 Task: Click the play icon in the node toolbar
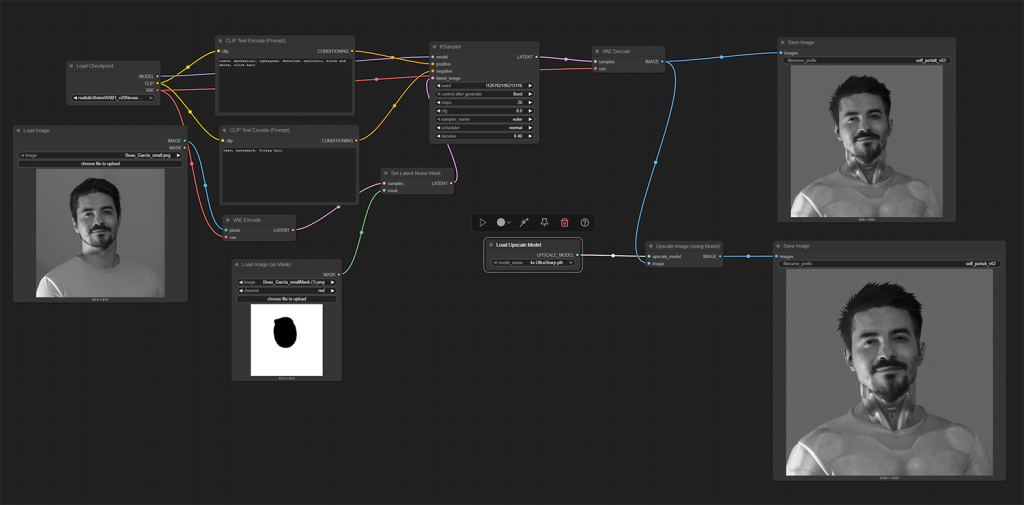click(483, 222)
